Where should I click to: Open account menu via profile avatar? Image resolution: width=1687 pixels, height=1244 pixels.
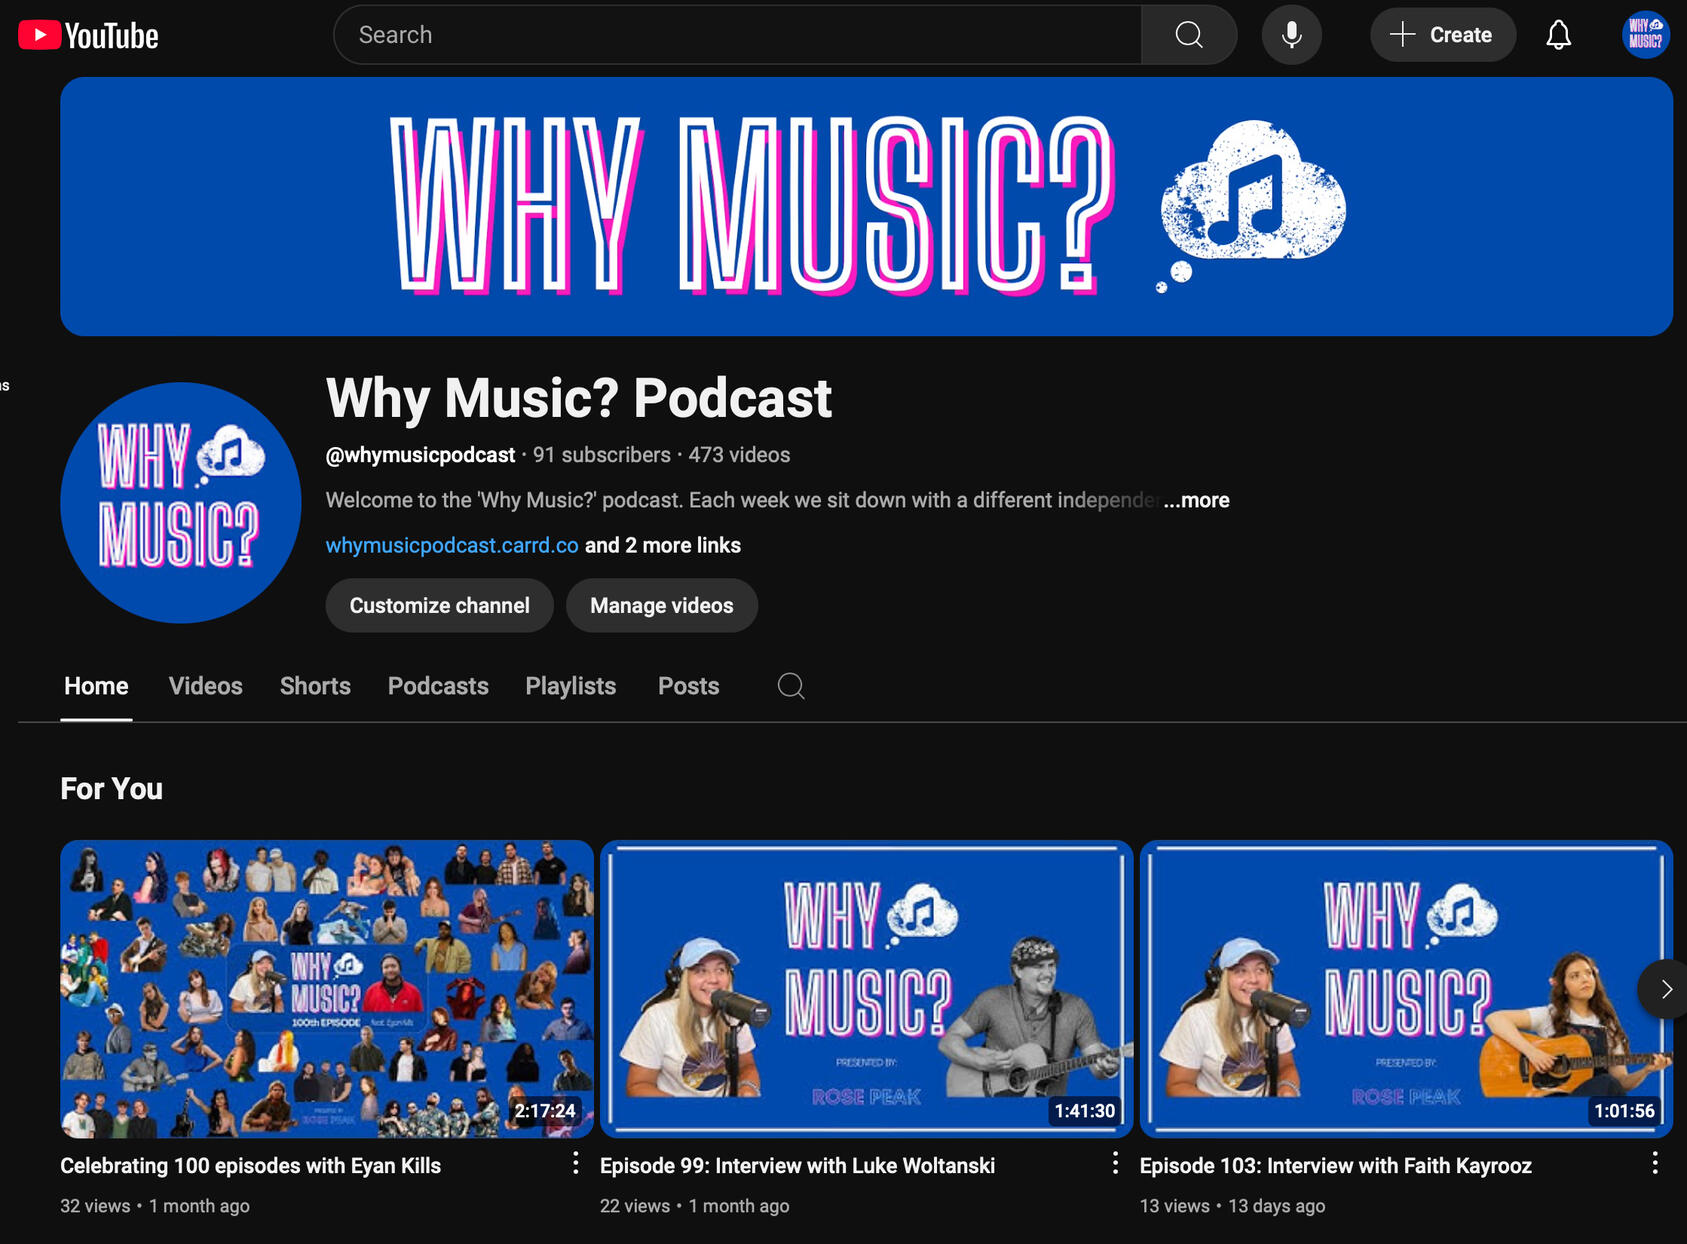1644,35
